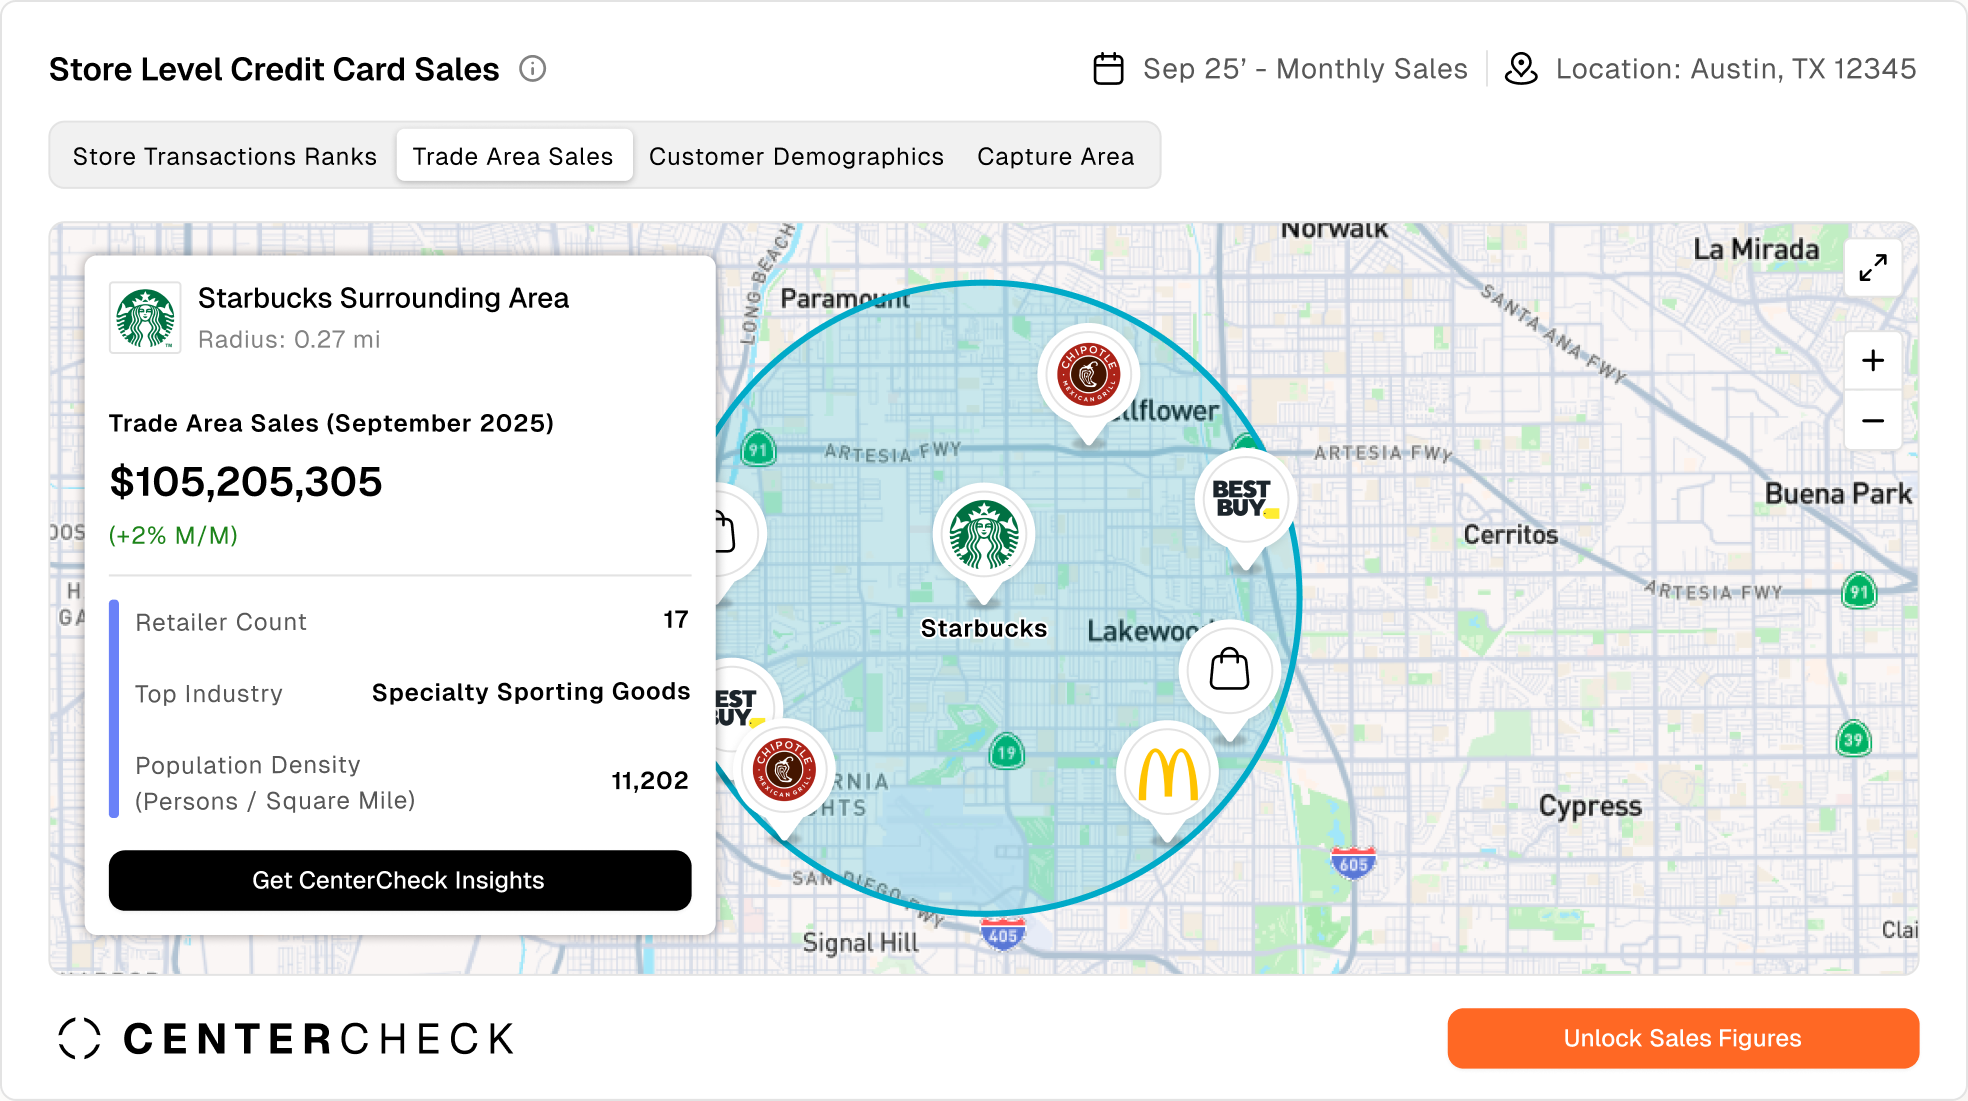Click the Buena Park map label
Viewport: 1968px width, 1101px height.
(x=1838, y=494)
